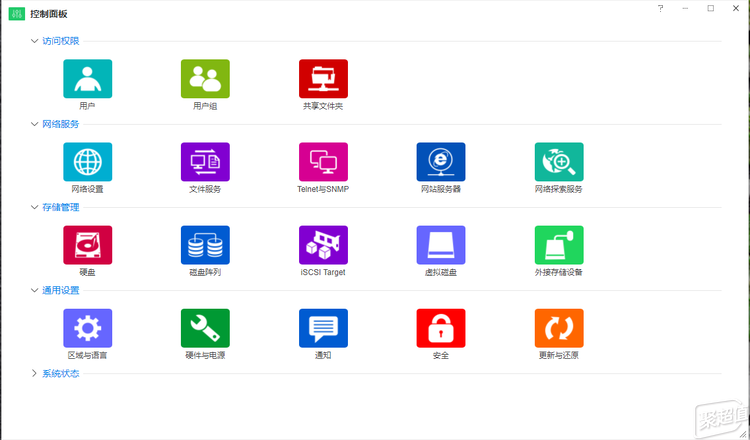Open help with the question mark button
This screenshot has width=750, height=440.
click(661, 9)
